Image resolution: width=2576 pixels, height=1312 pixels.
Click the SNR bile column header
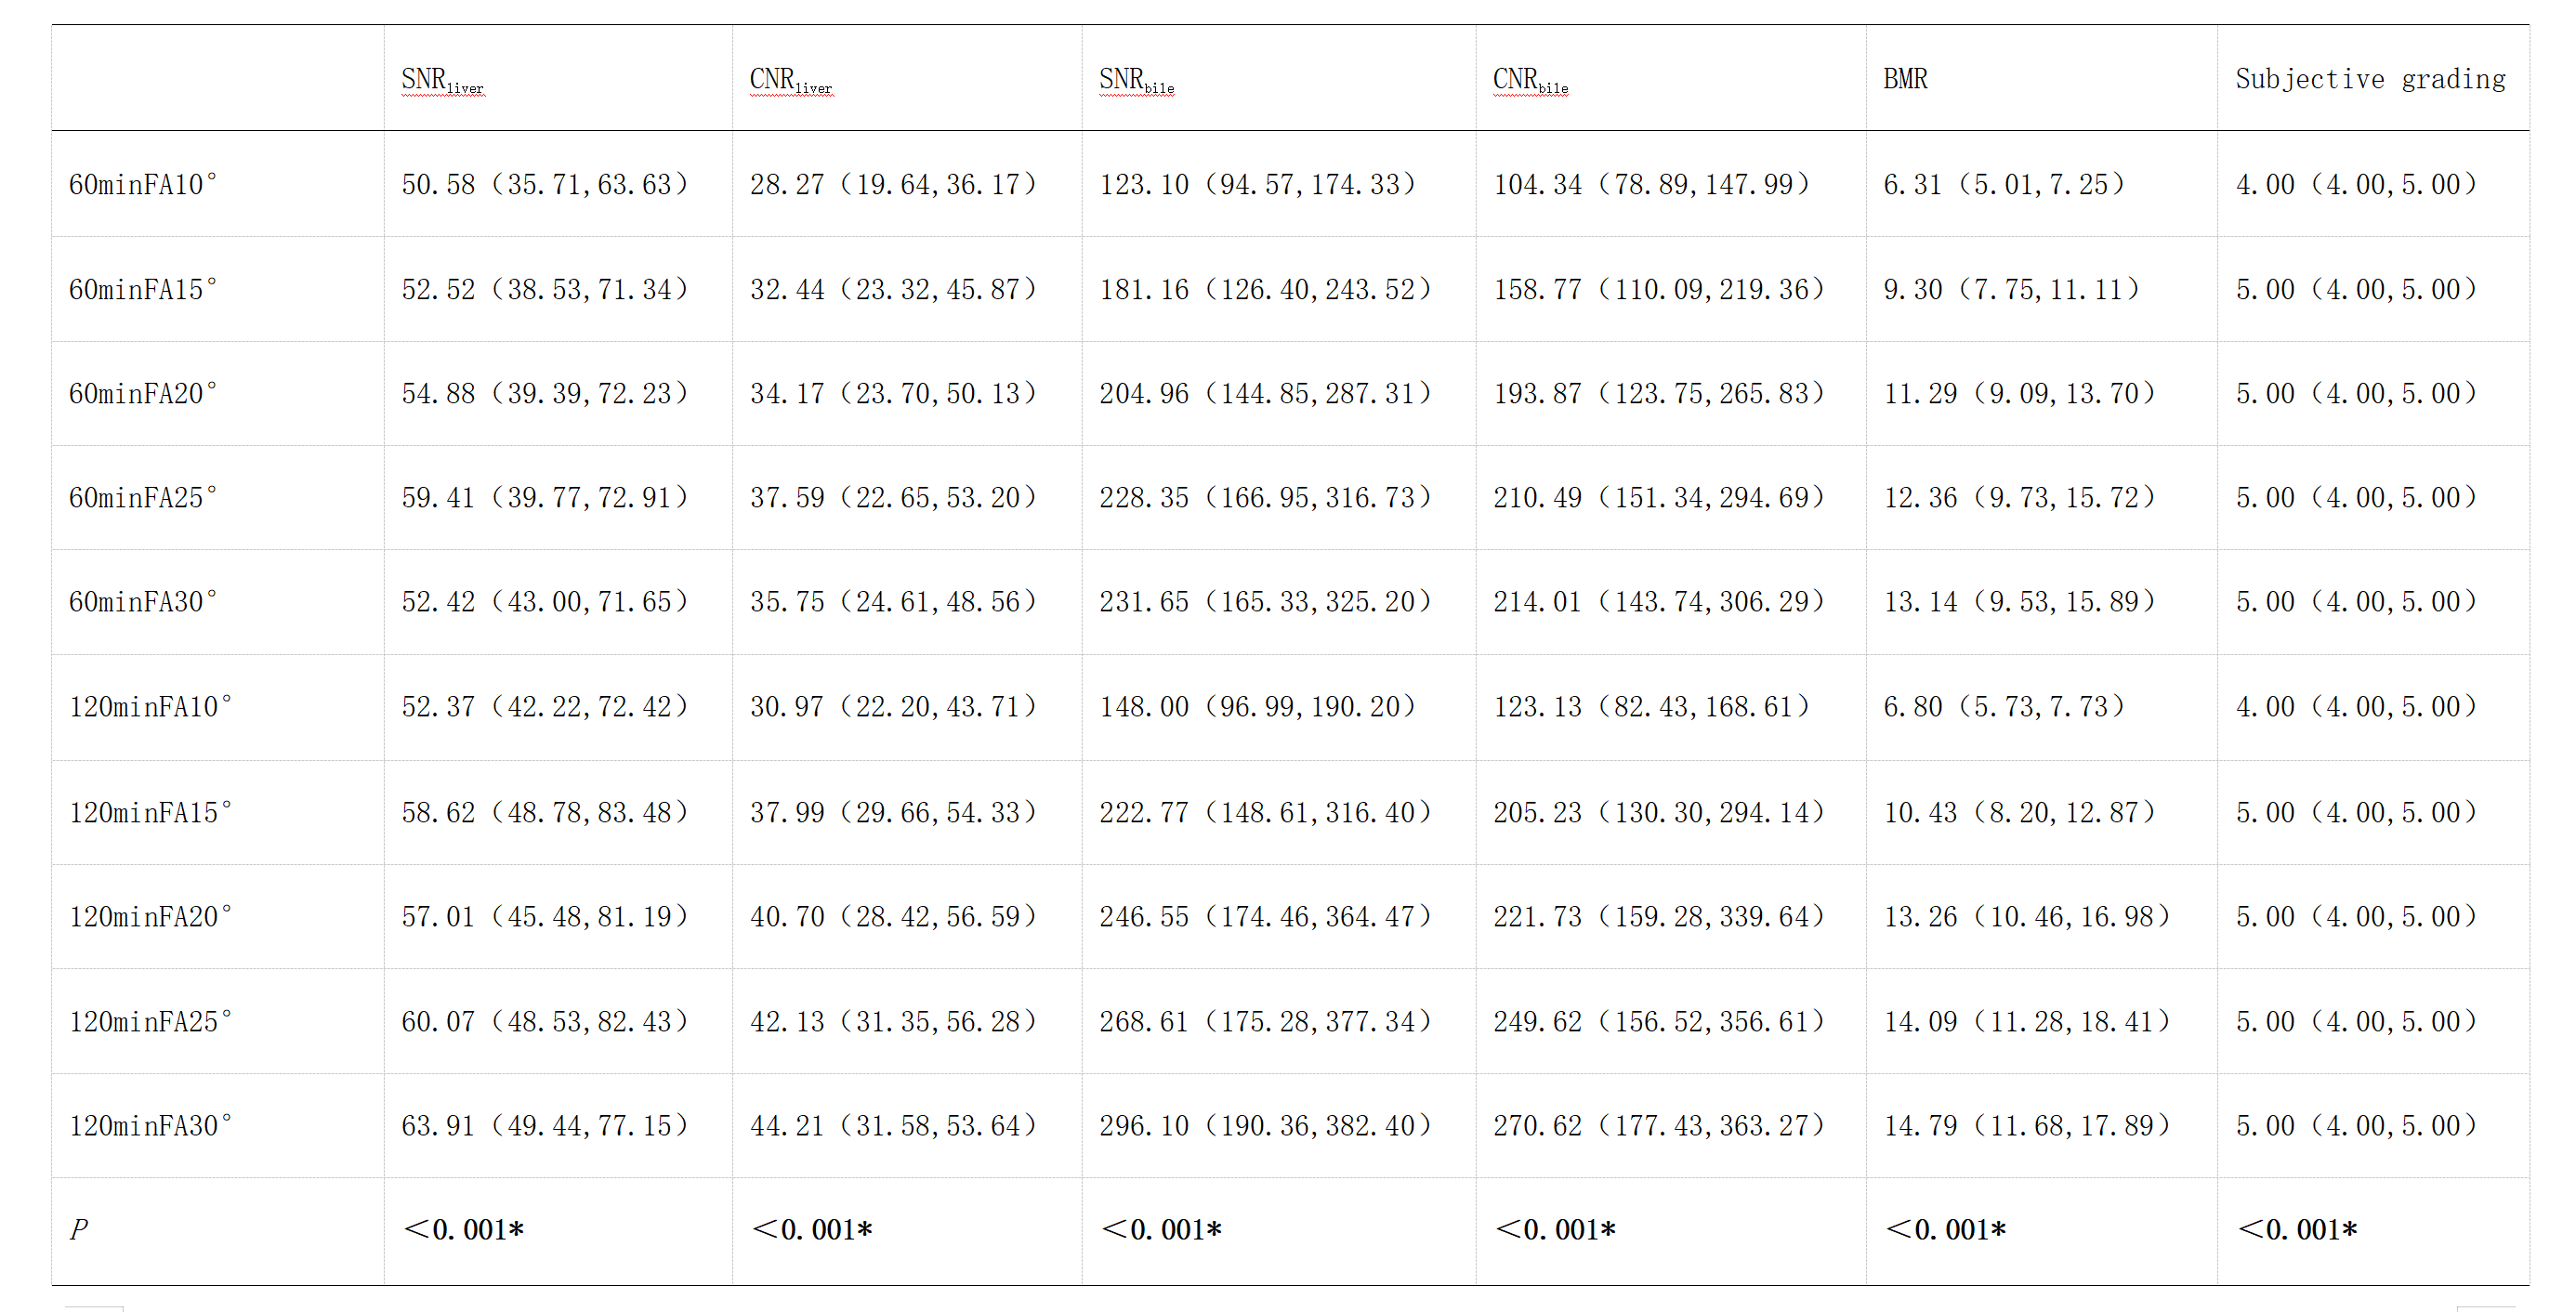1136,80
